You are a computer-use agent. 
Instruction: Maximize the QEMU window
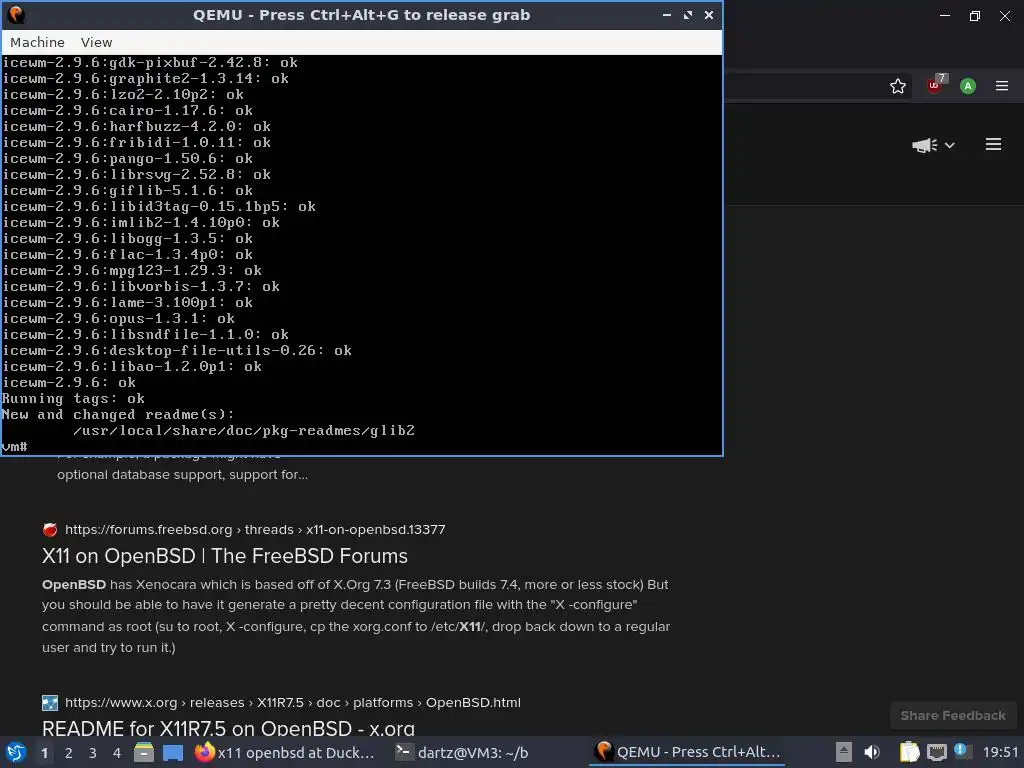click(x=688, y=14)
